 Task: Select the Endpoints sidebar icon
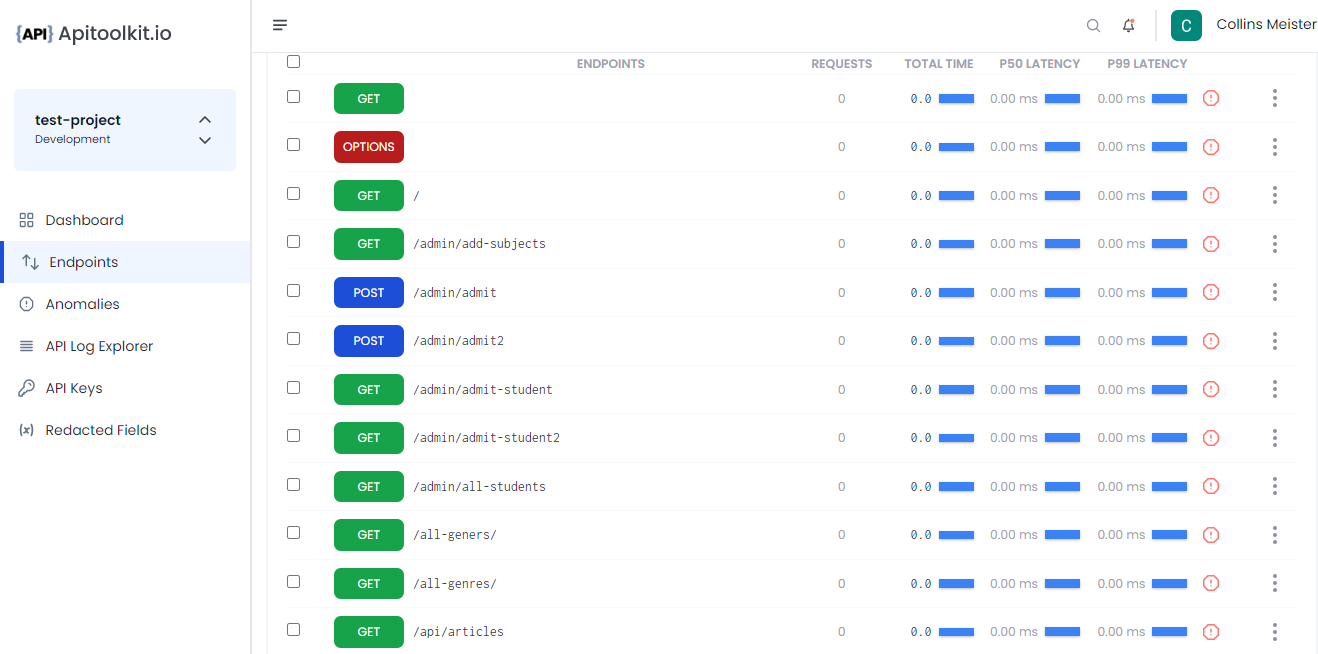(x=25, y=261)
